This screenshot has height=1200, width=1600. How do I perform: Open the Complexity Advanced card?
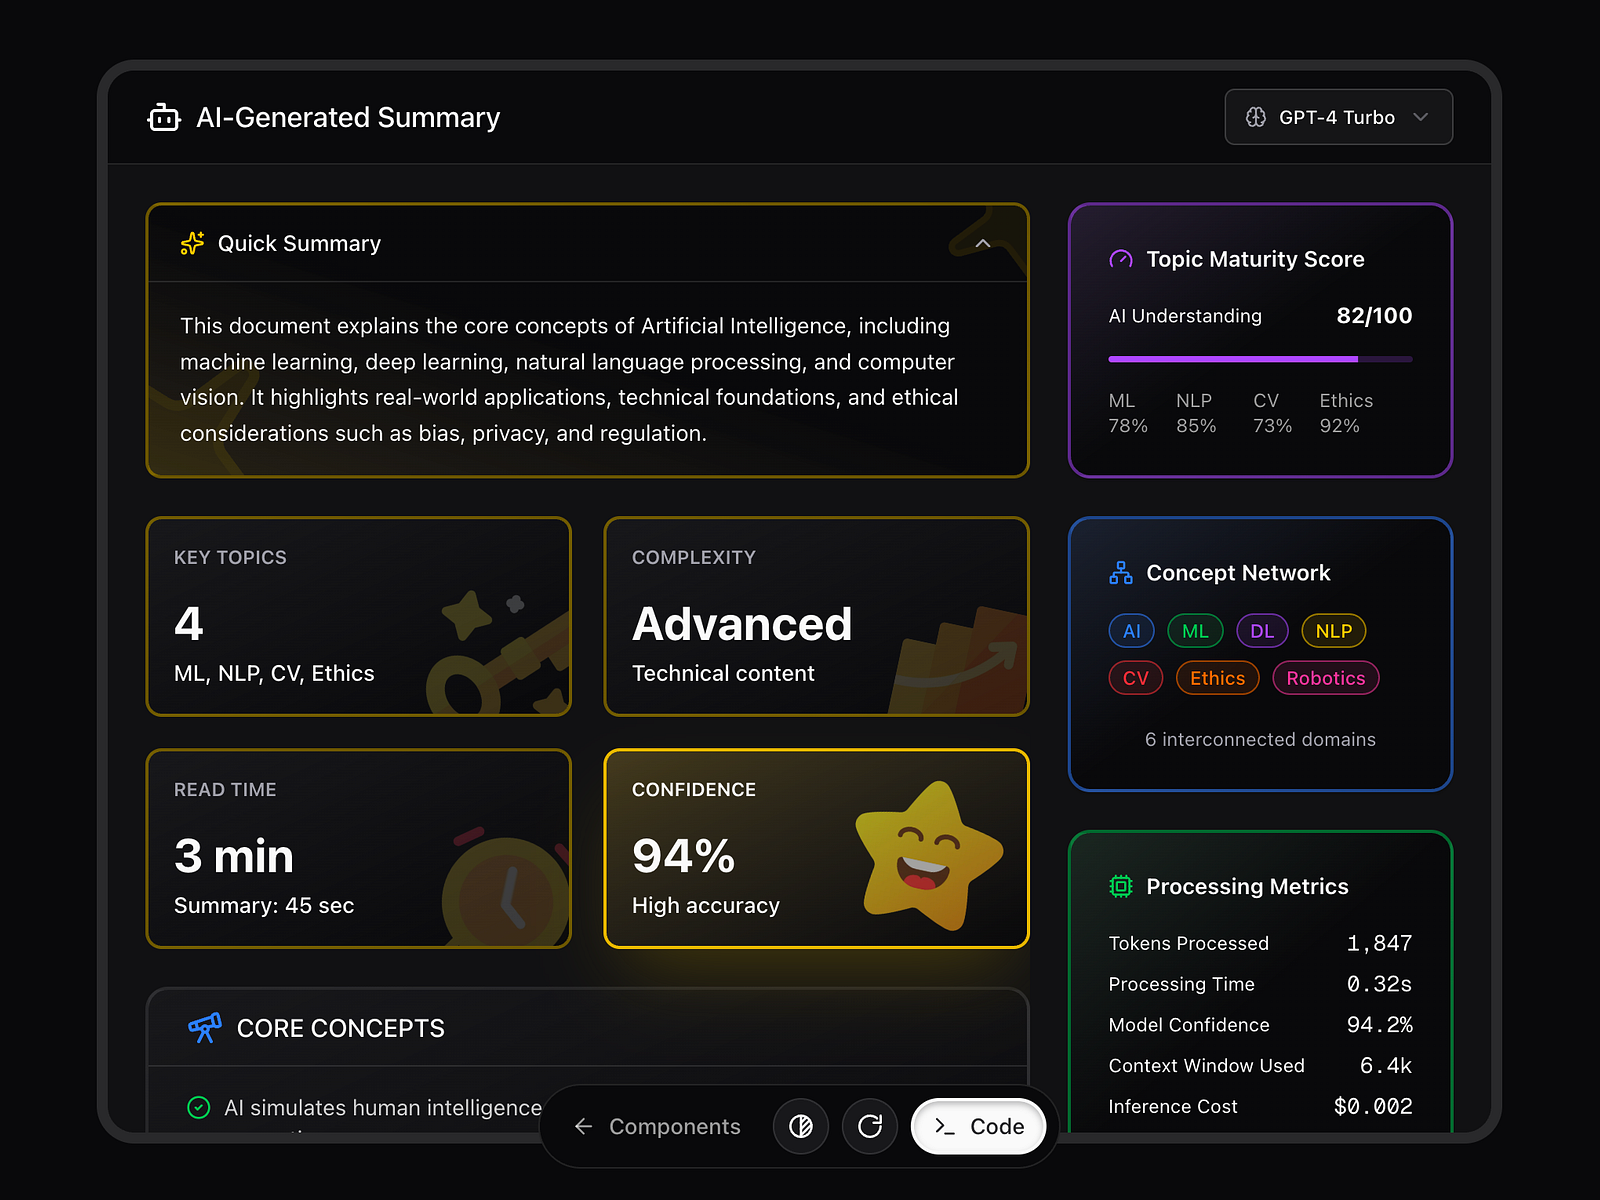pyautogui.click(x=817, y=616)
